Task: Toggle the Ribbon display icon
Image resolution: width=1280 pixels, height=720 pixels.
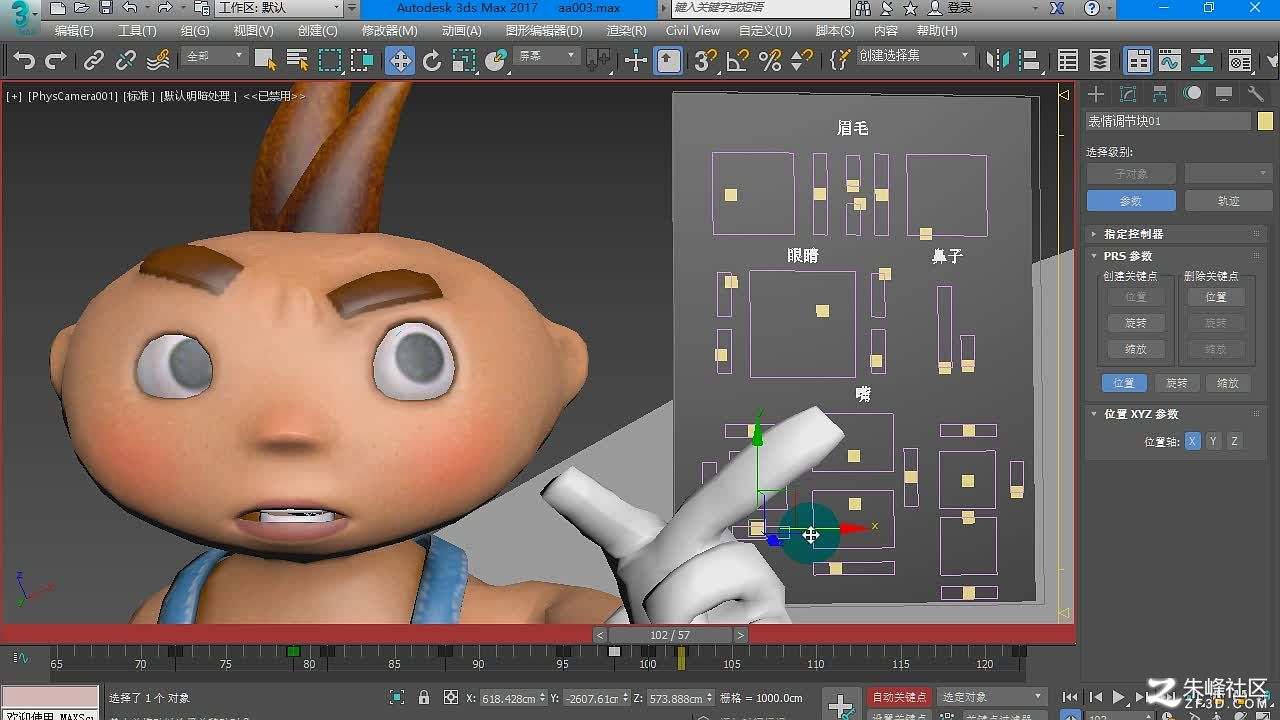Action: pyautogui.click(x=1139, y=61)
